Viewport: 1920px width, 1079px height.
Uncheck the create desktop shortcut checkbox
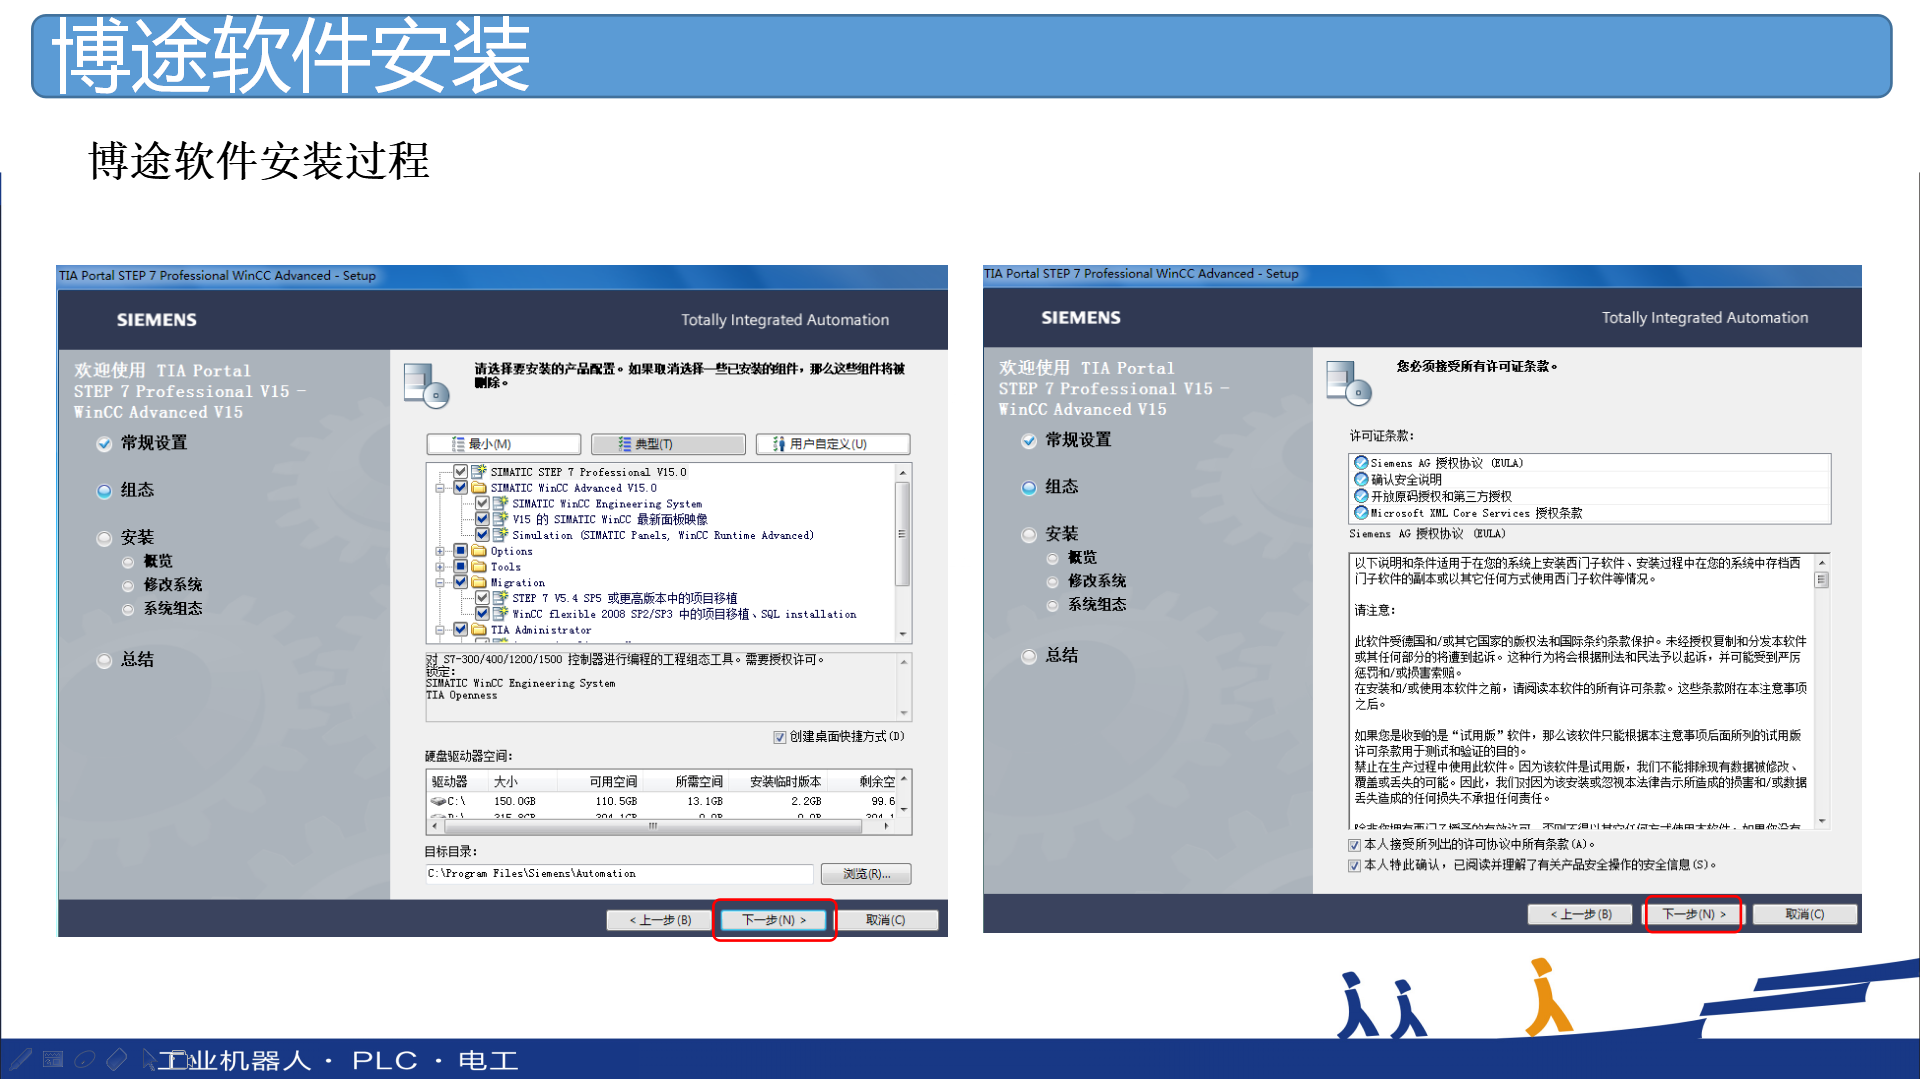click(x=779, y=737)
